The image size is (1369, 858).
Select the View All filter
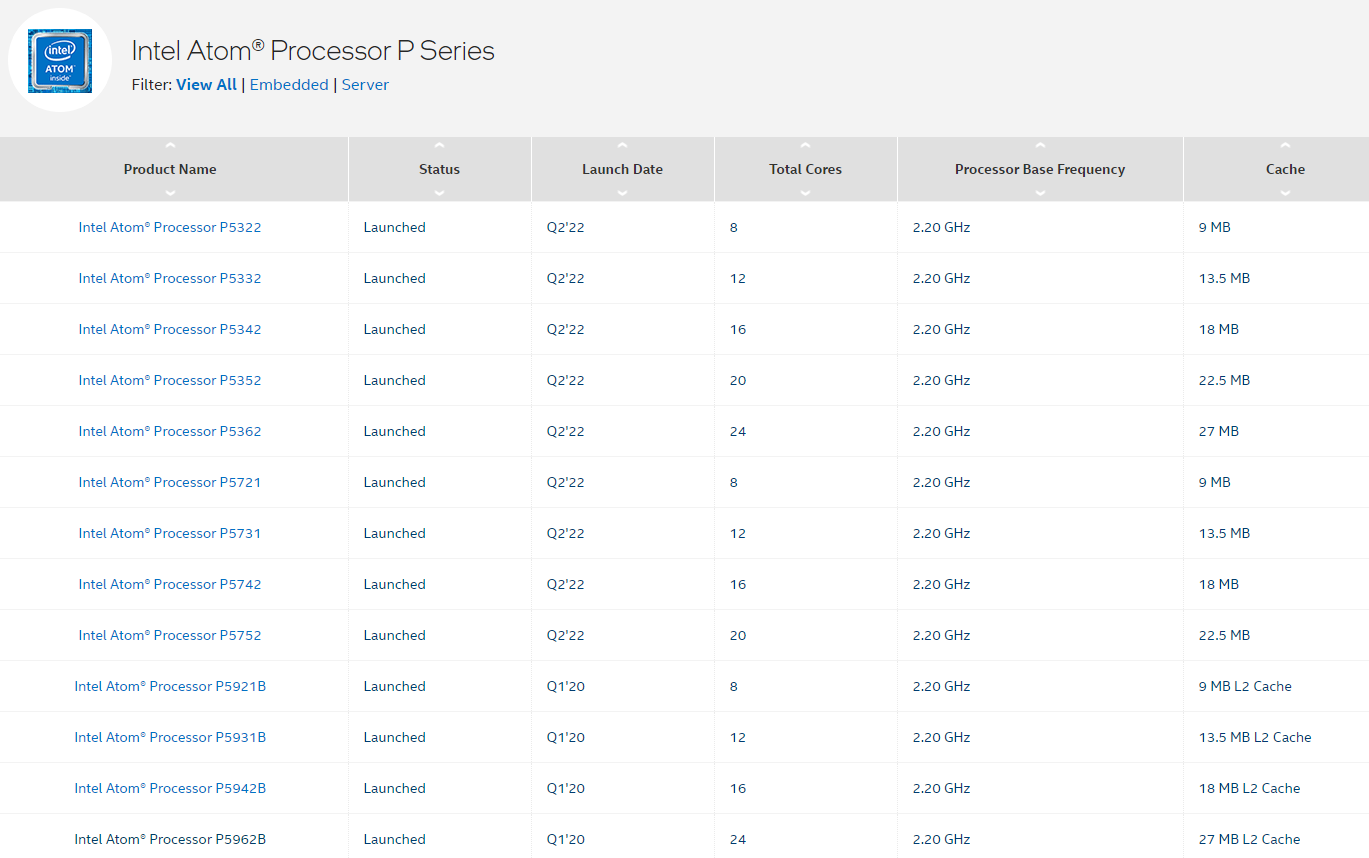206,85
